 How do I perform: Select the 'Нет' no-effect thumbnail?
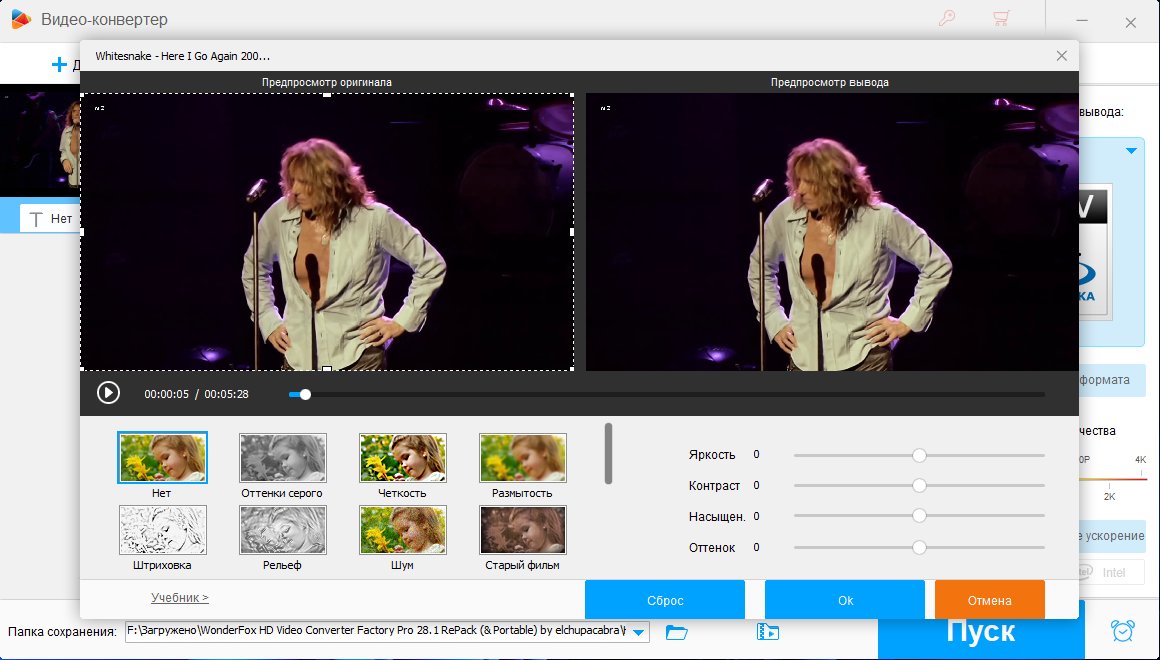tap(162, 458)
